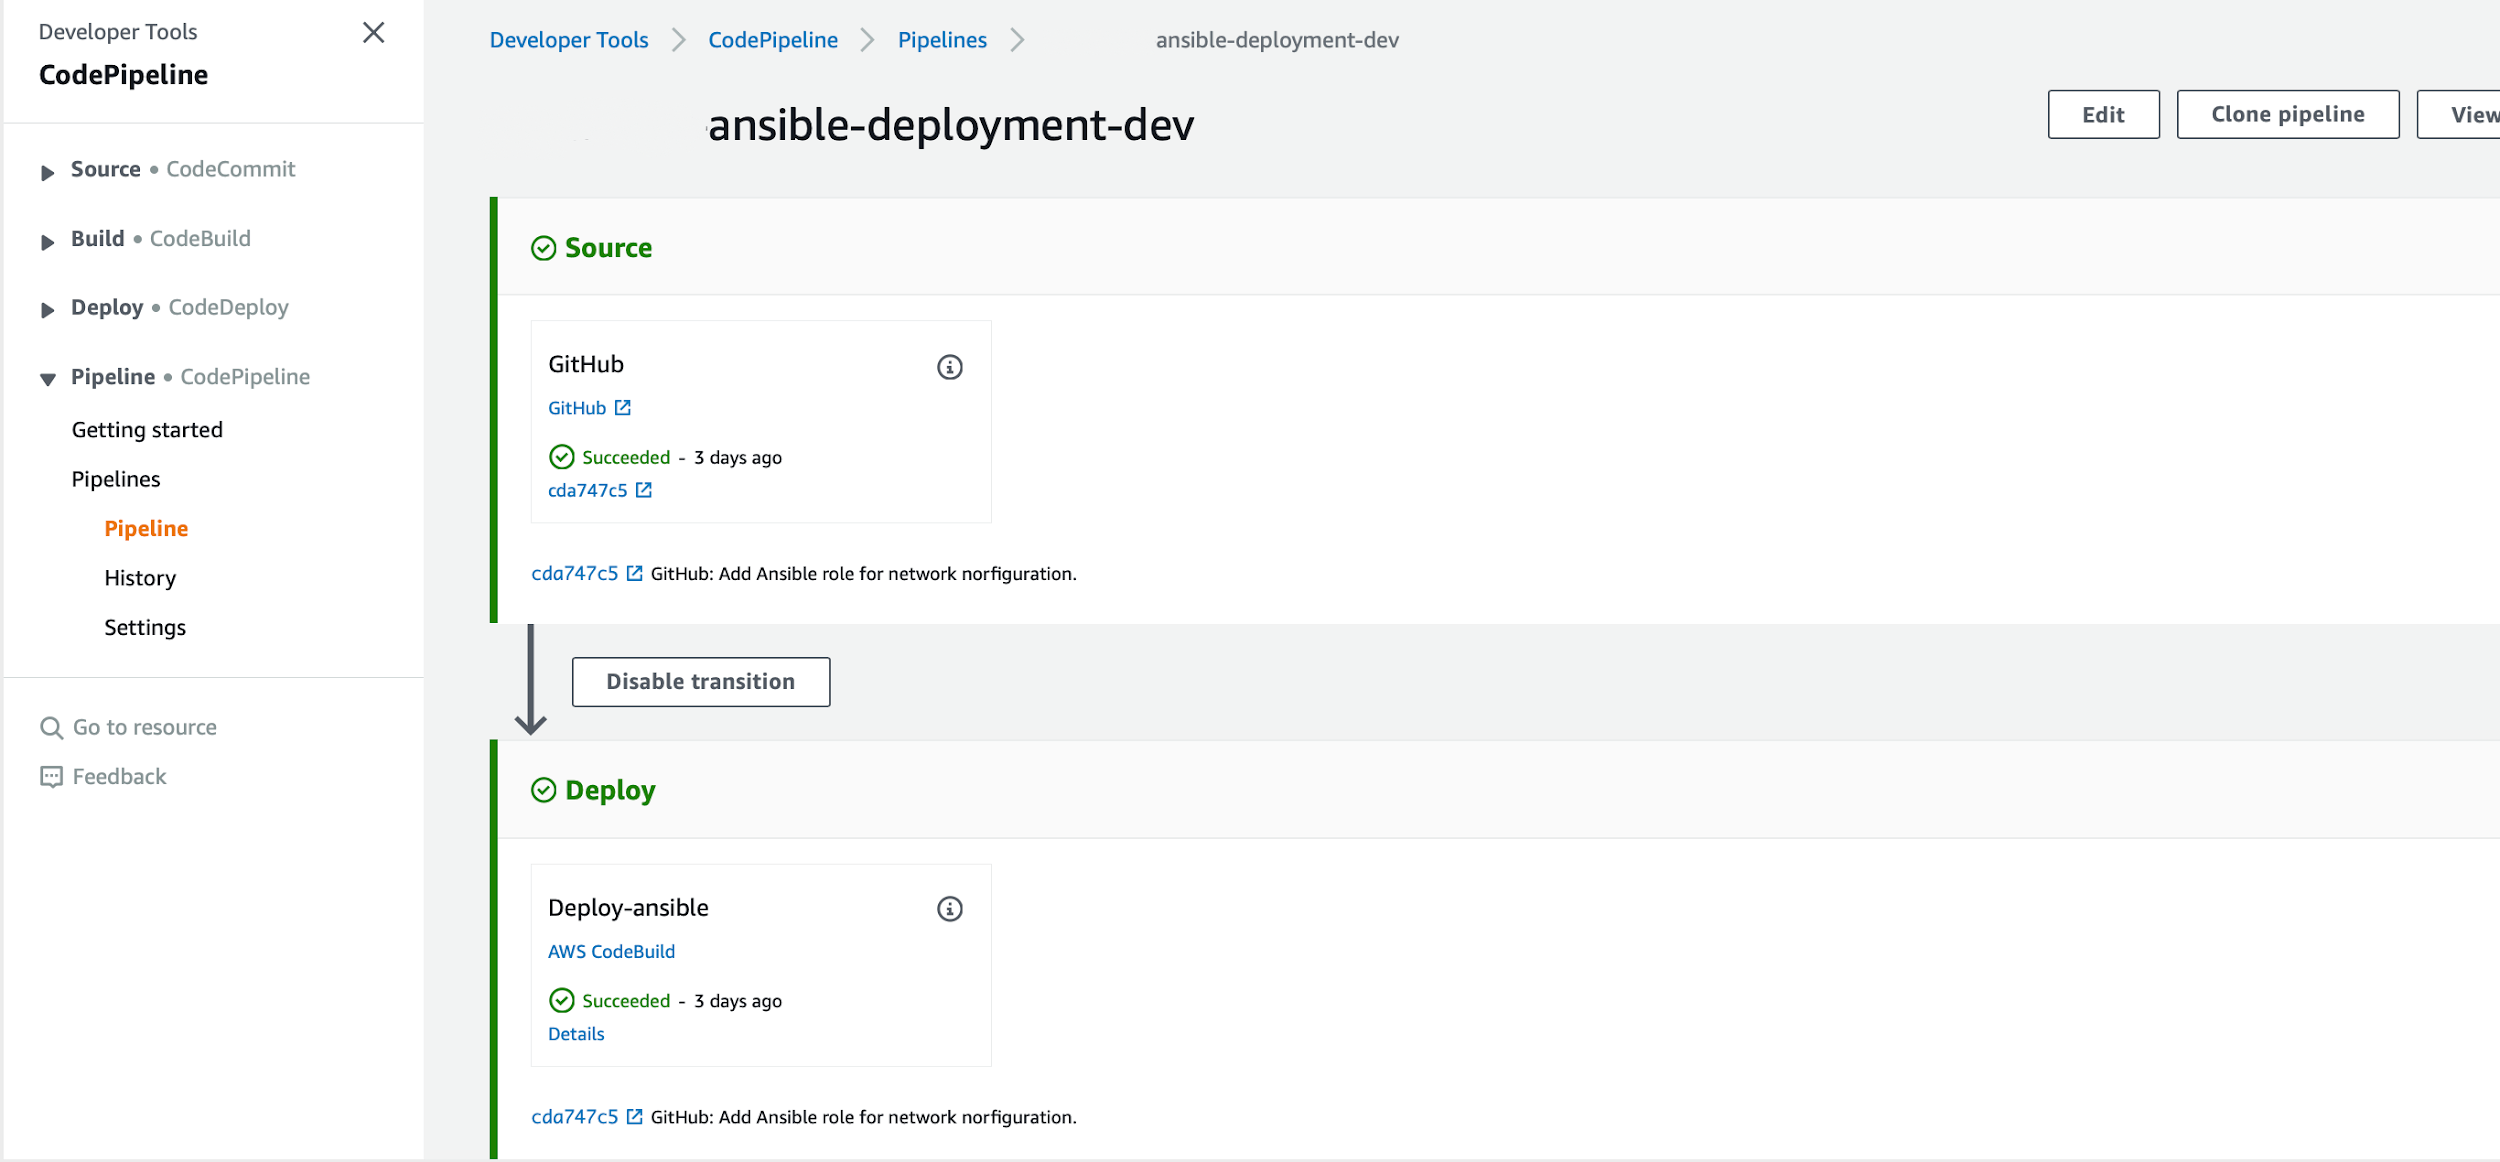Expand the Build CodeBuild section
2500x1162 pixels.
point(47,241)
